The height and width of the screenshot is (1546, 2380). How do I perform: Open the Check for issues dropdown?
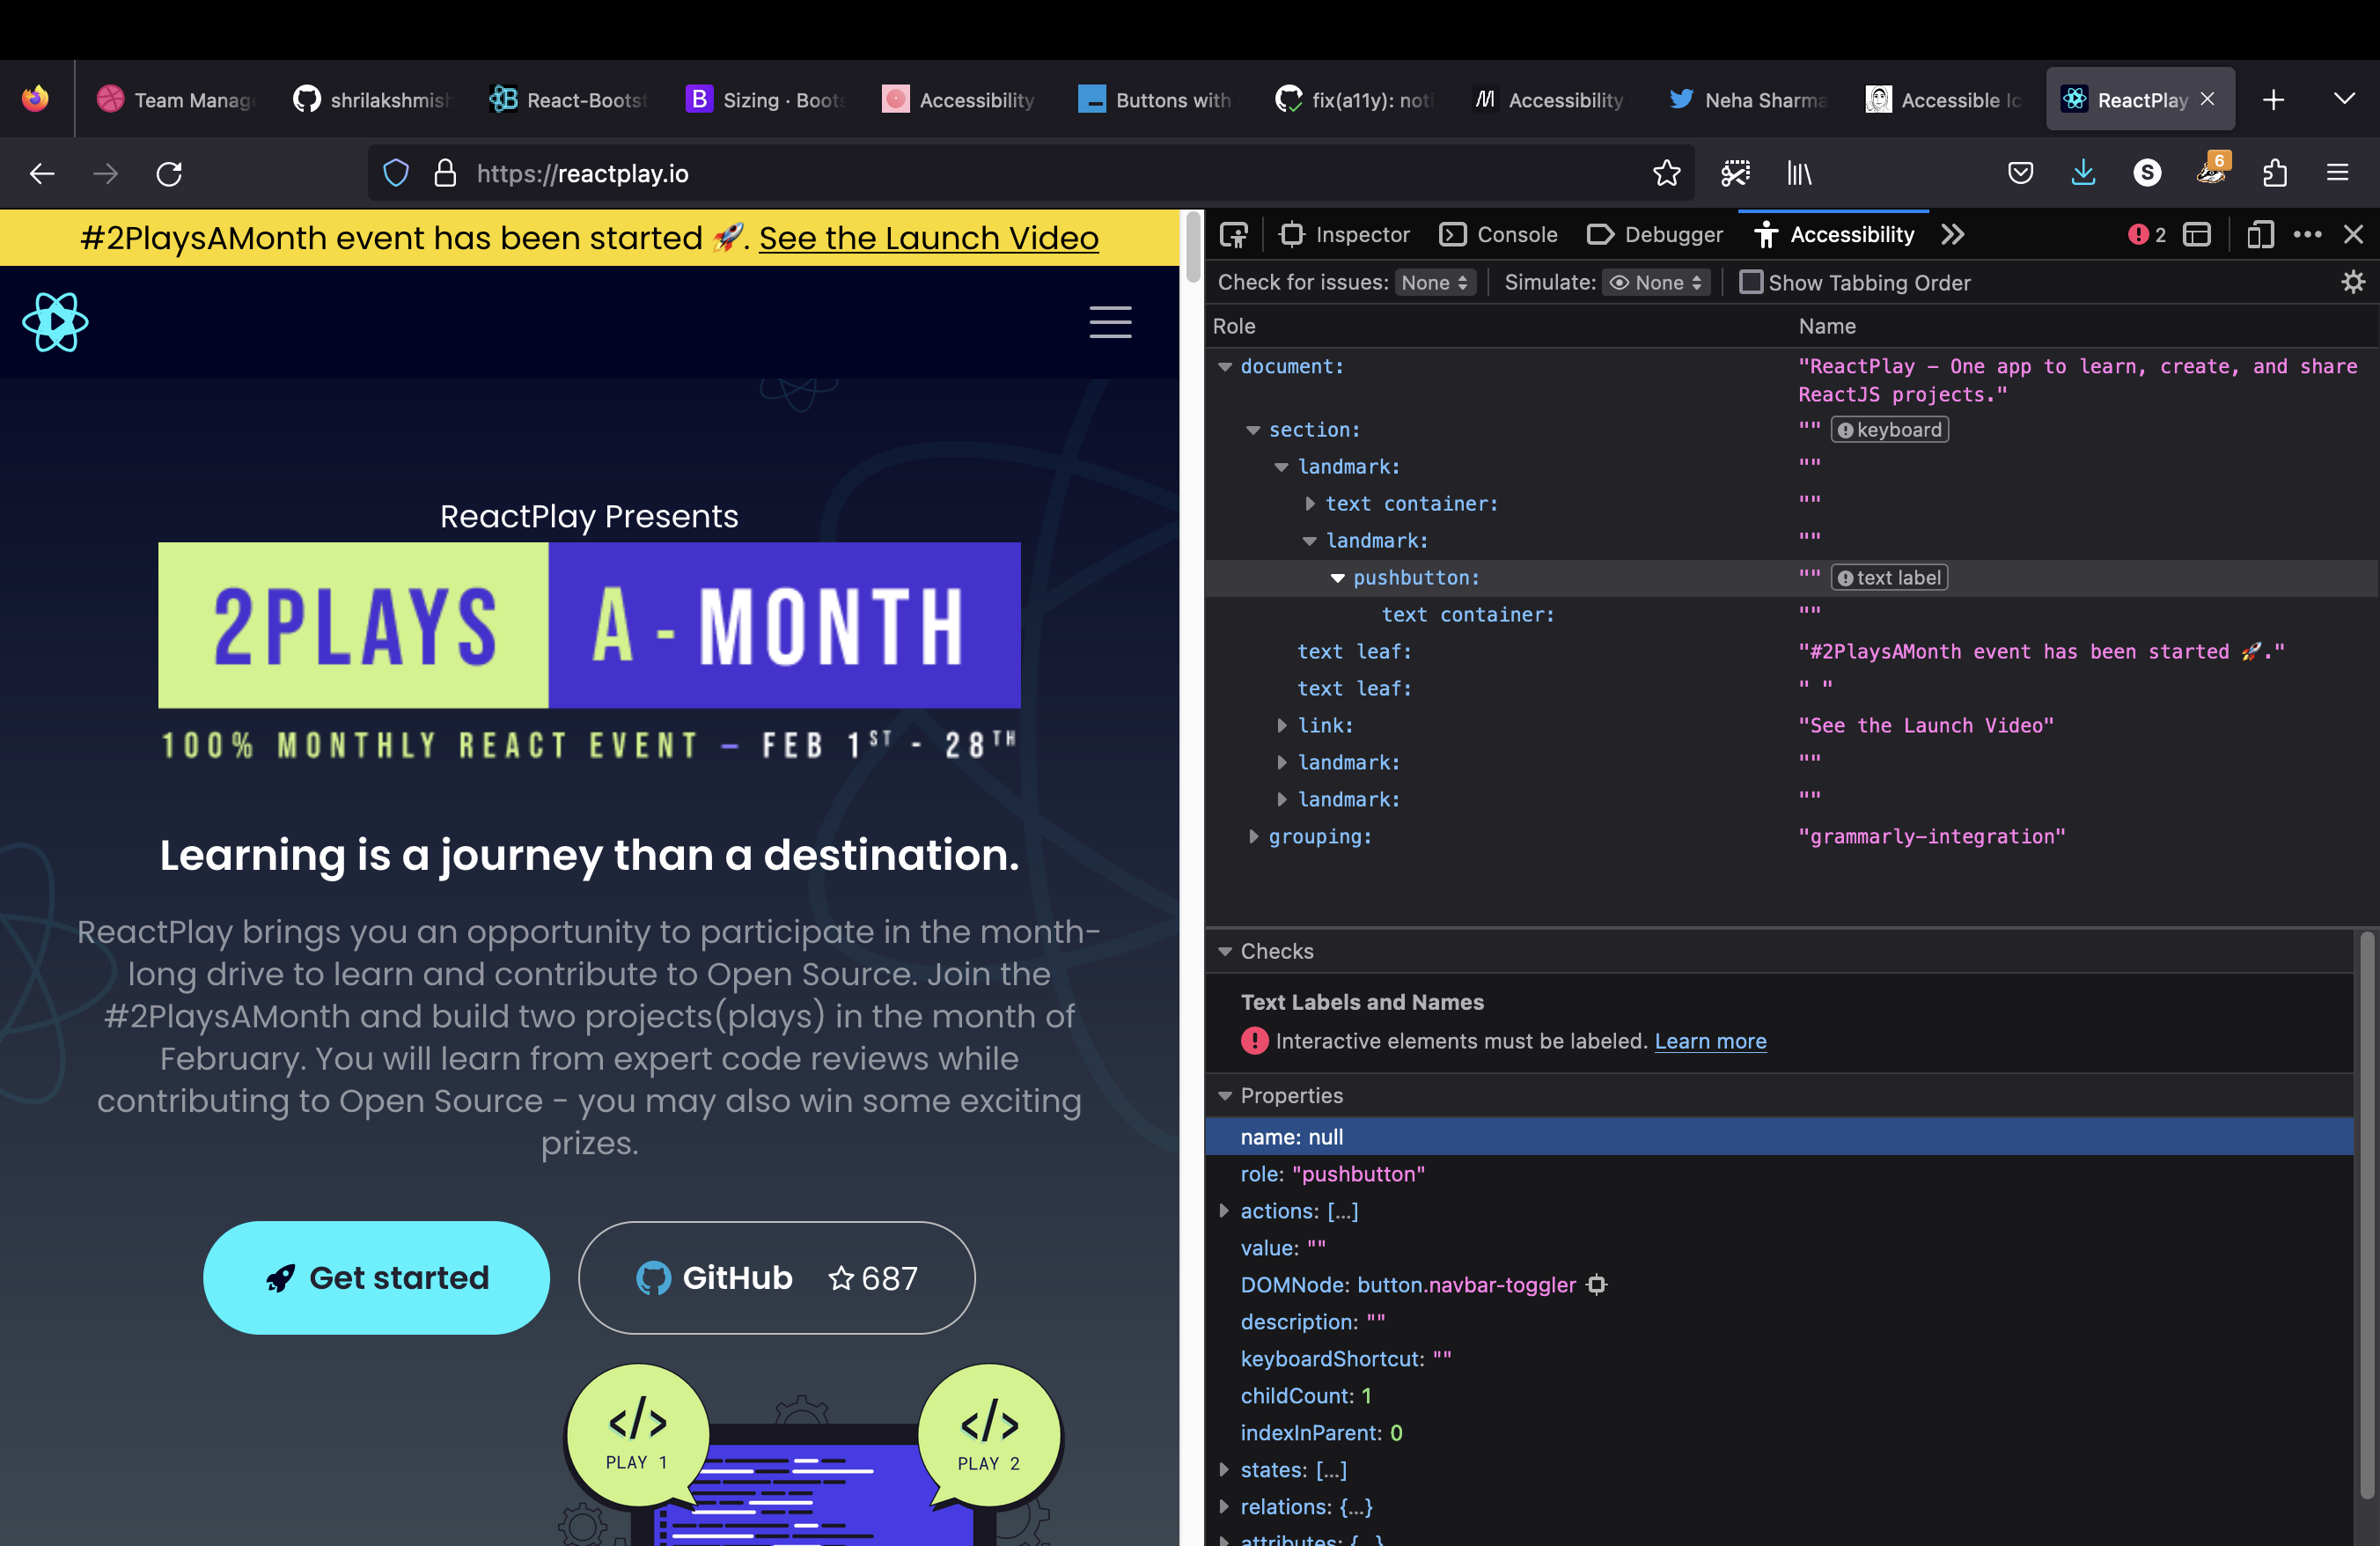click(x=1435, y=282)
